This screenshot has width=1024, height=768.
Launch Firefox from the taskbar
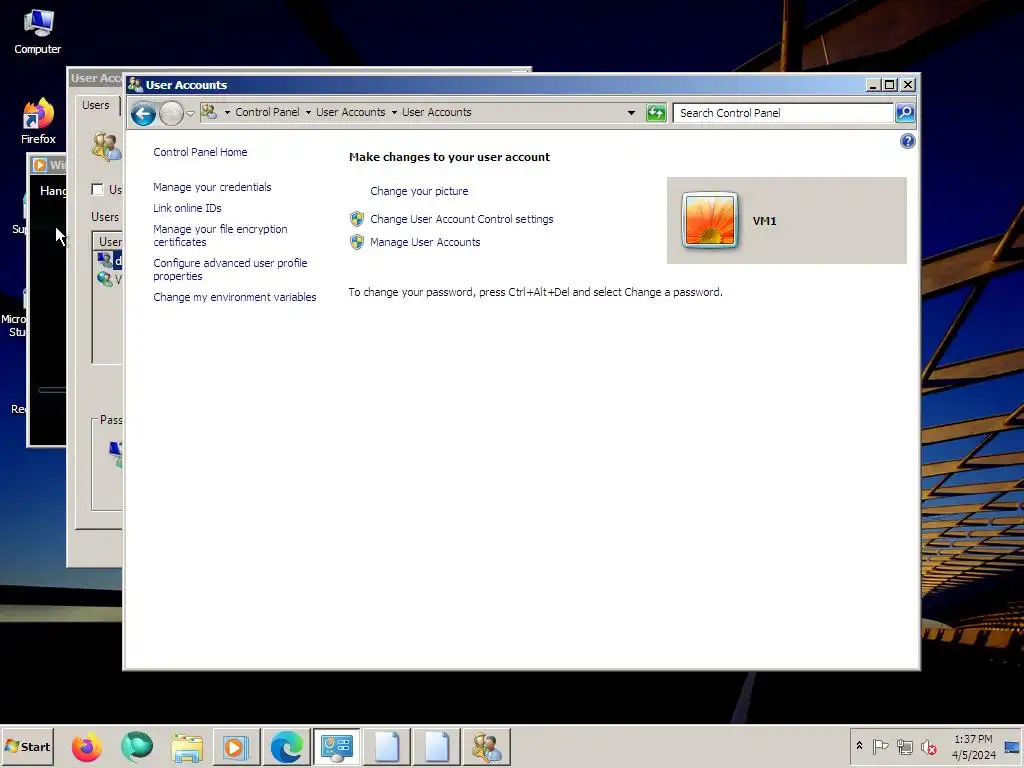click(87, 747)
